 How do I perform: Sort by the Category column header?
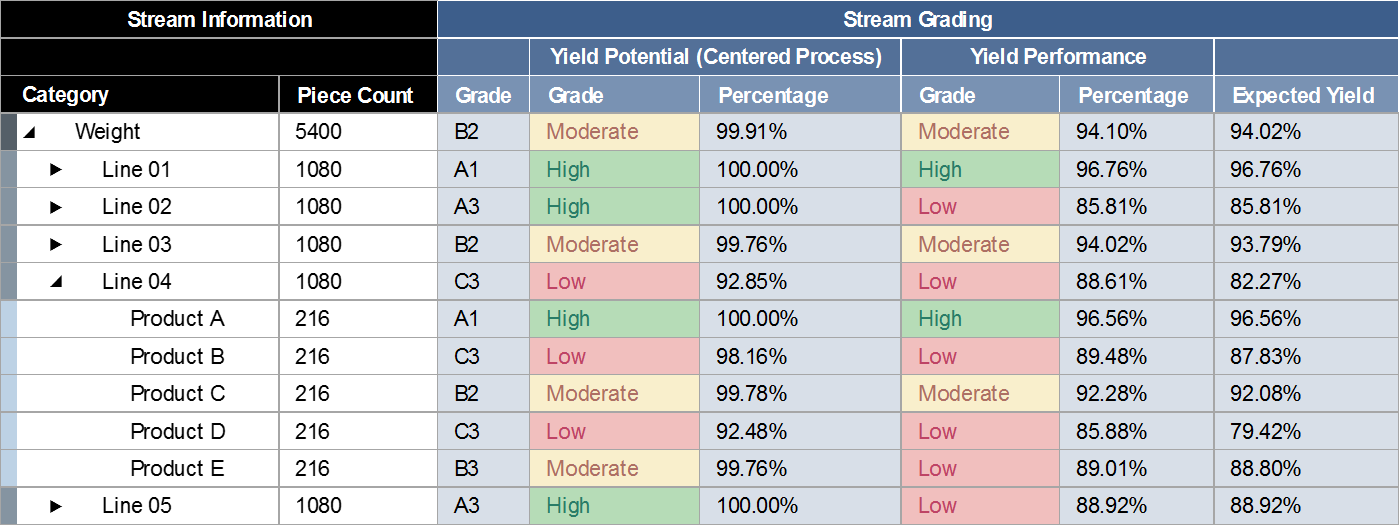66,95
